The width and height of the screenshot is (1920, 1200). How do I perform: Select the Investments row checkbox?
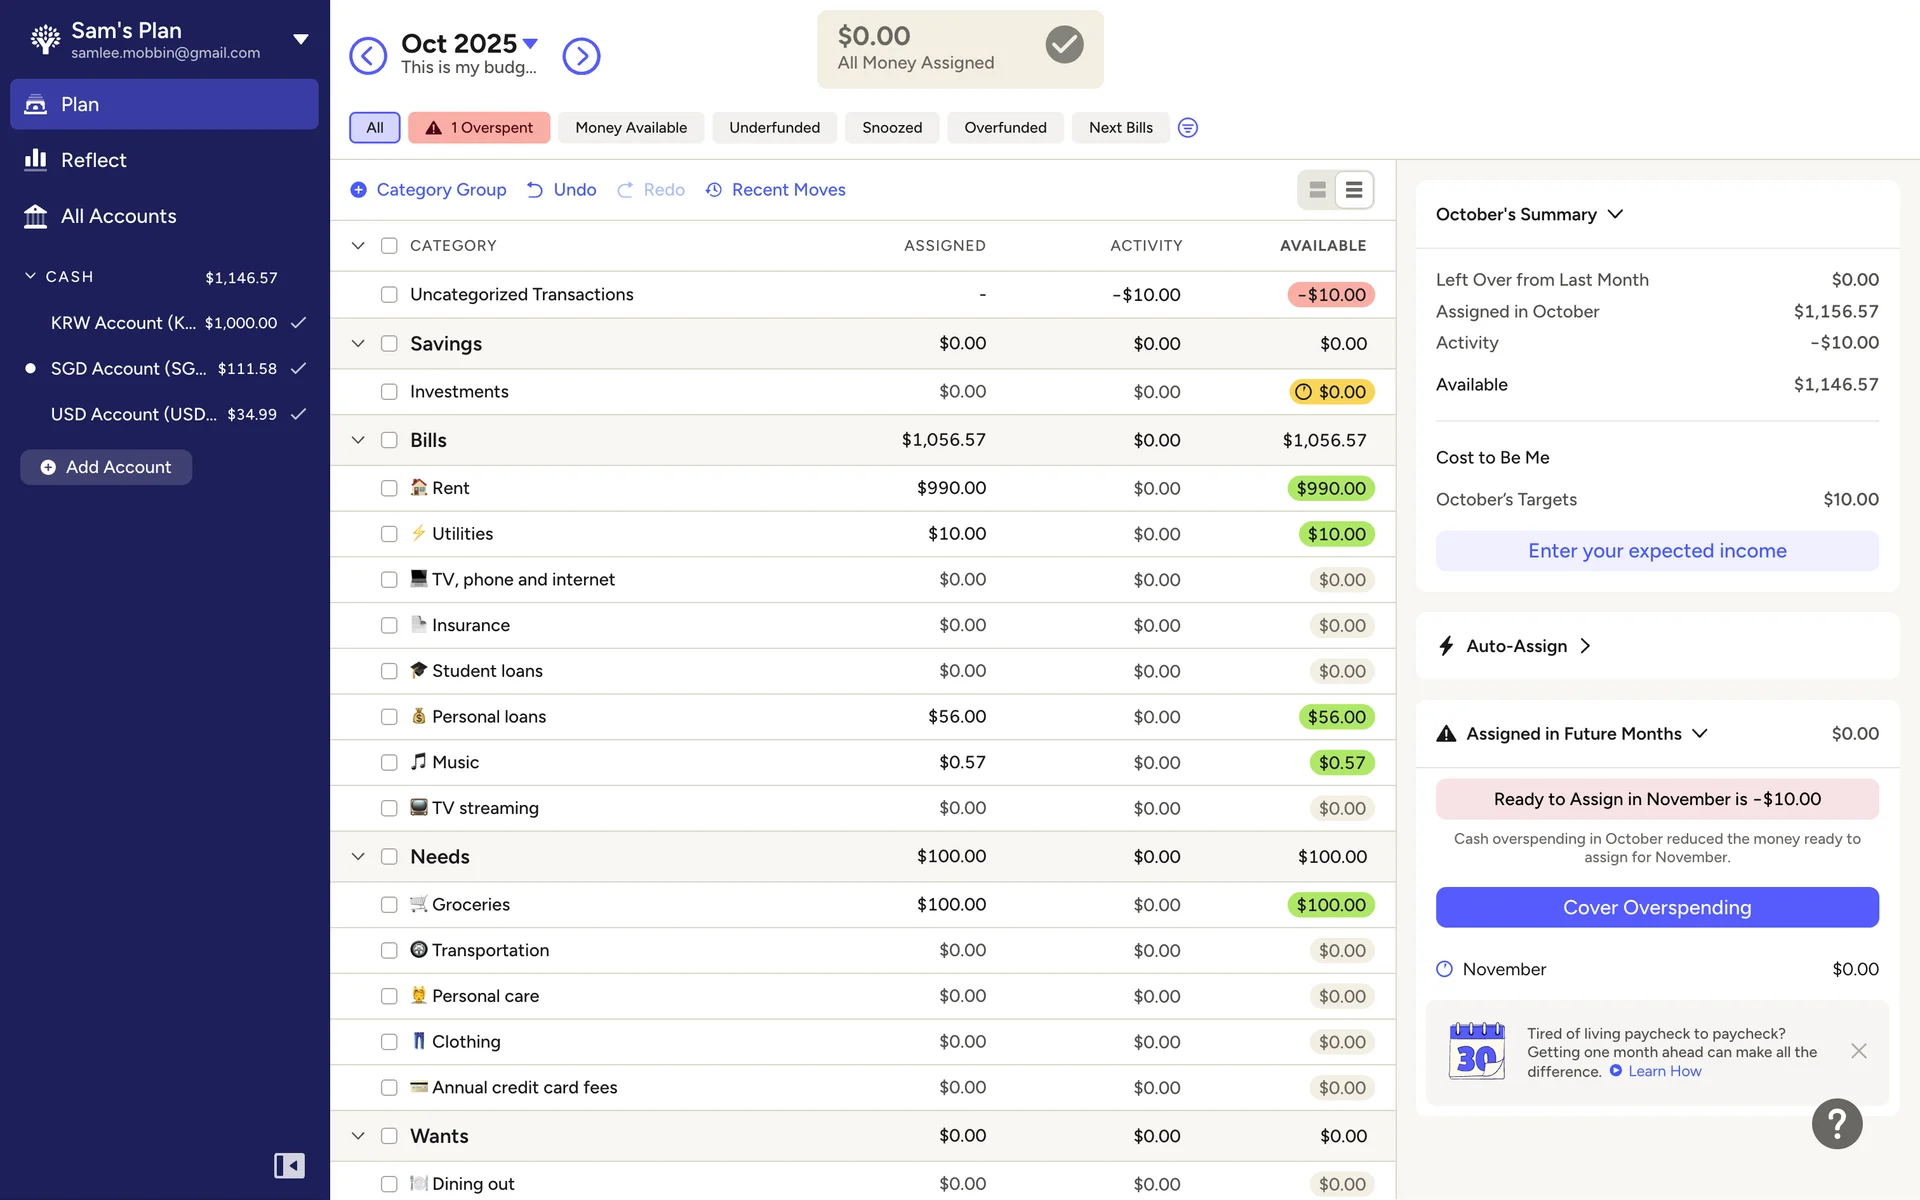click(x=389, y=392)
